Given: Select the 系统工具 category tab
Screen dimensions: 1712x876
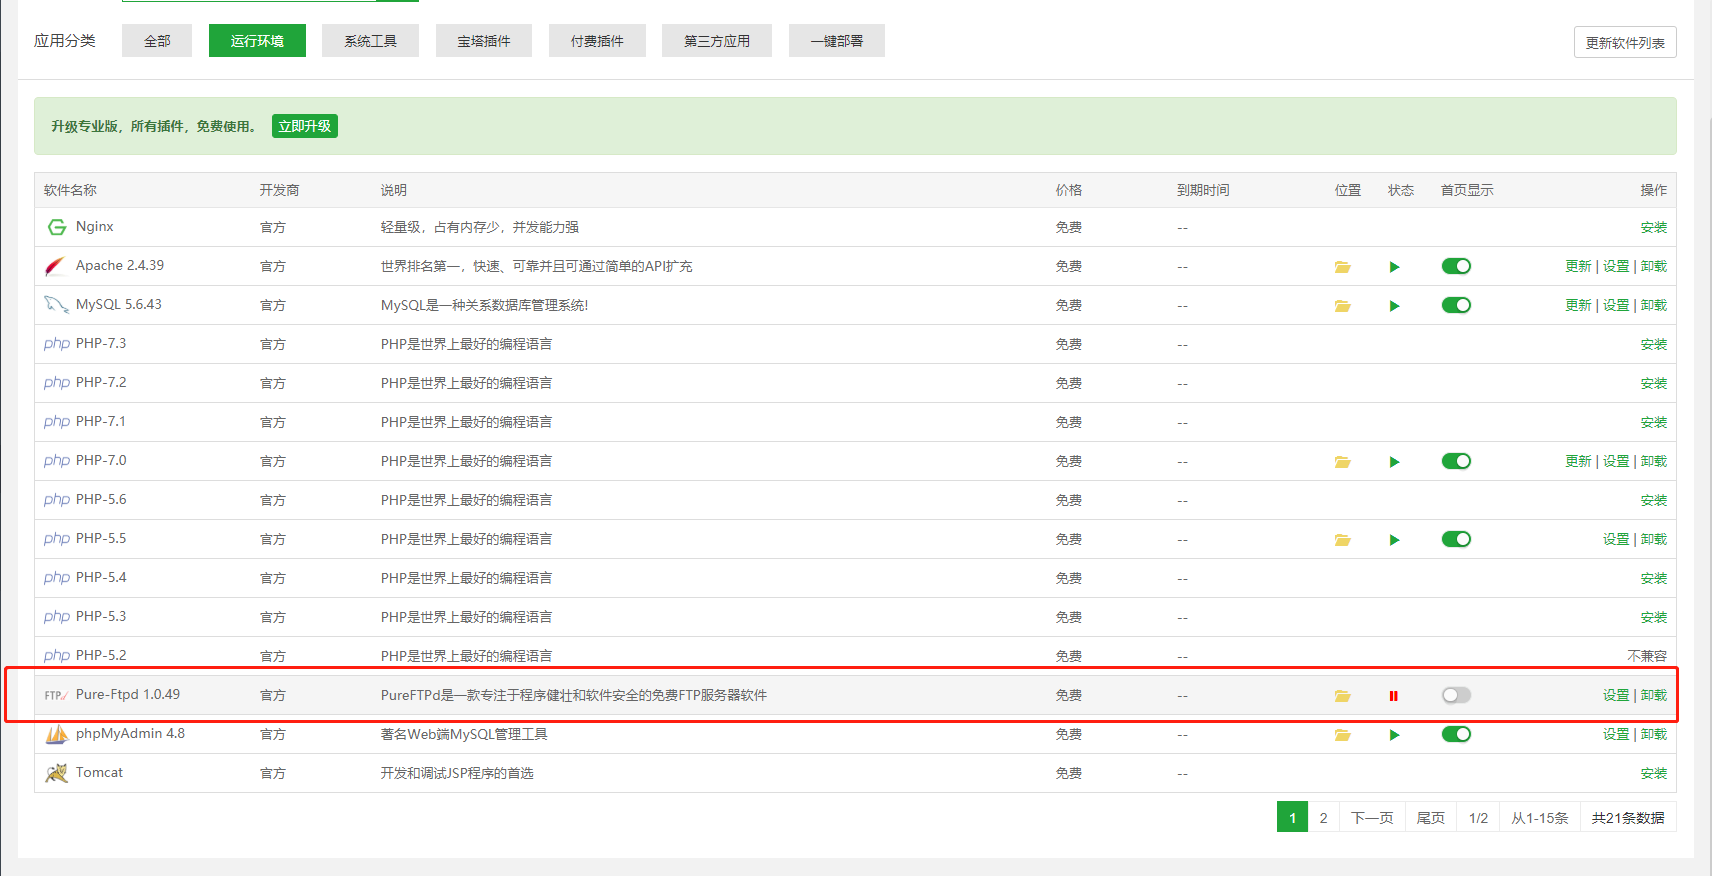Looking at the screenshot, I should pos(370,41).
